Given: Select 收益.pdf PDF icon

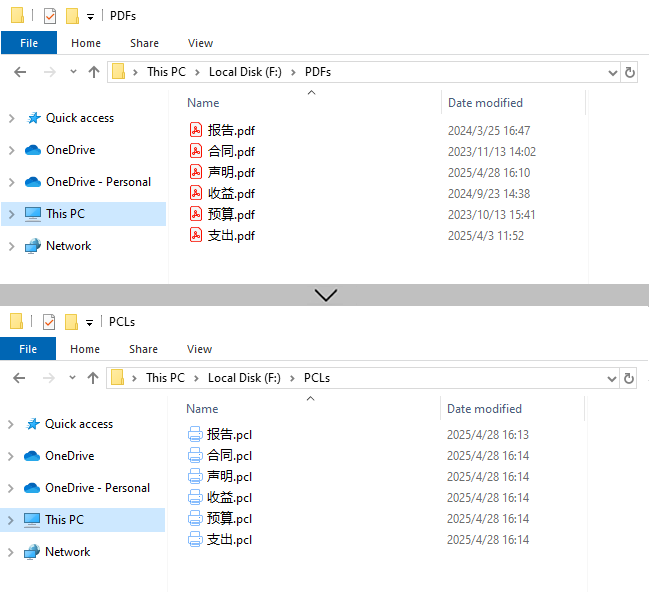Looking at the screenshot, I should point(196,193).
